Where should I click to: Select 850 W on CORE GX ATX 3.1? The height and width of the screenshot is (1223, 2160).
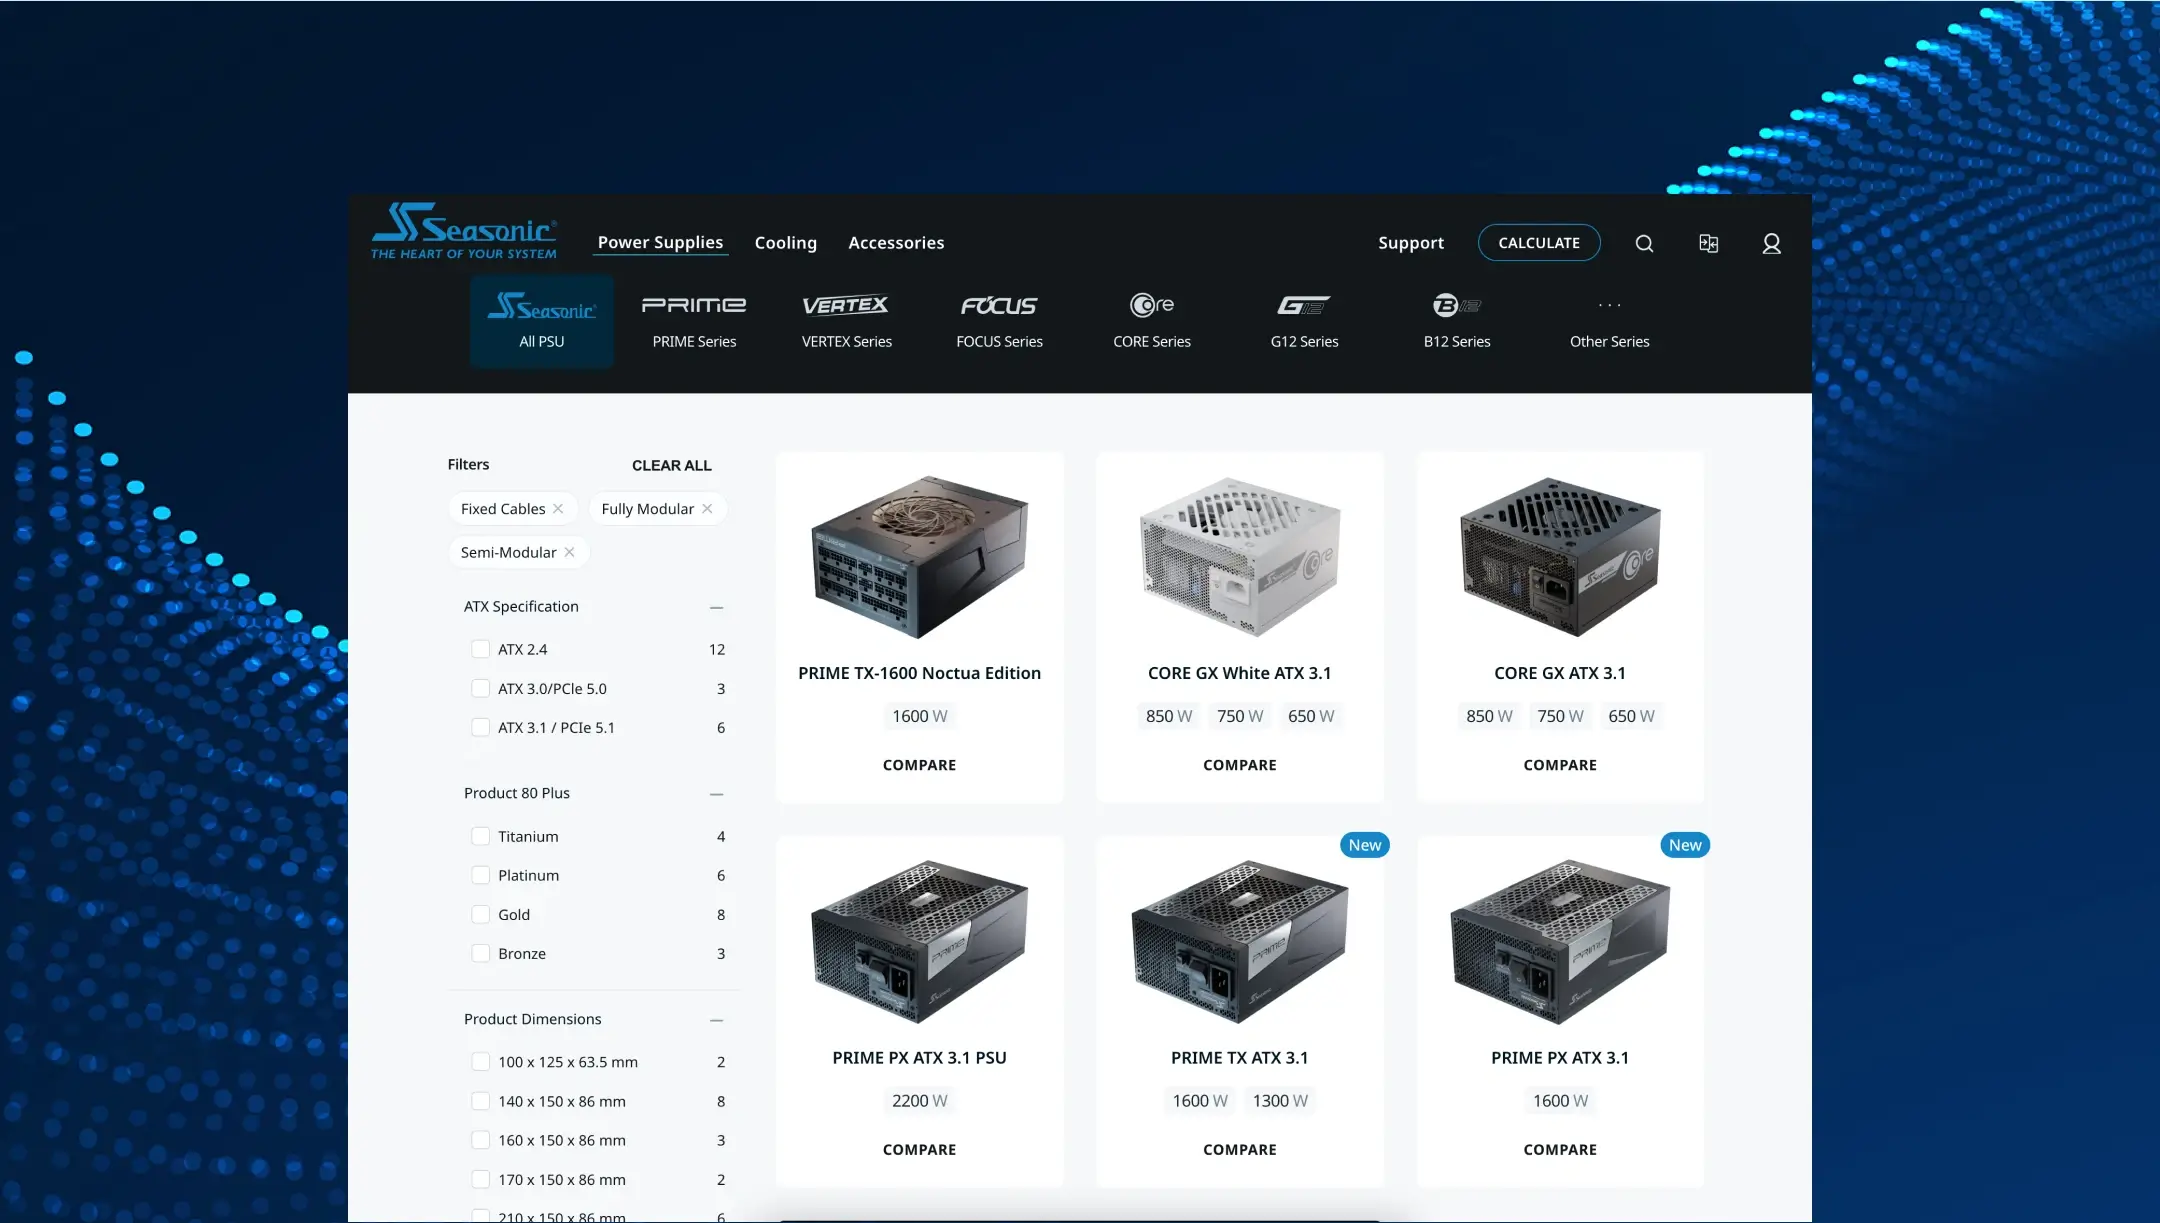tap(1489, 716)
